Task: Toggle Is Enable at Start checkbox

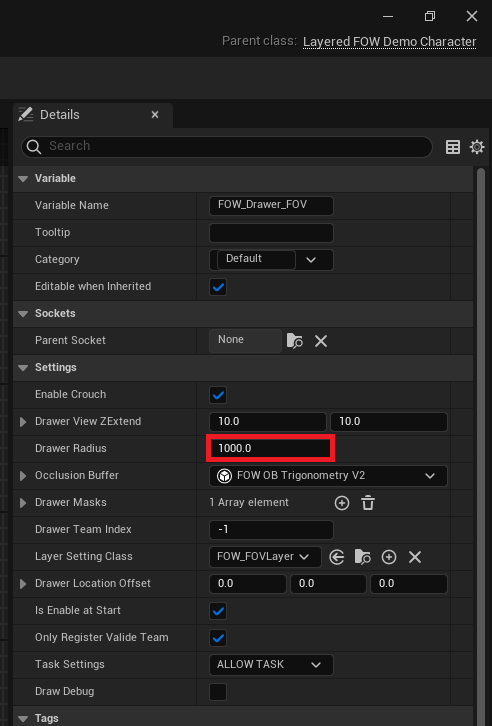Action: coord(218,611)
